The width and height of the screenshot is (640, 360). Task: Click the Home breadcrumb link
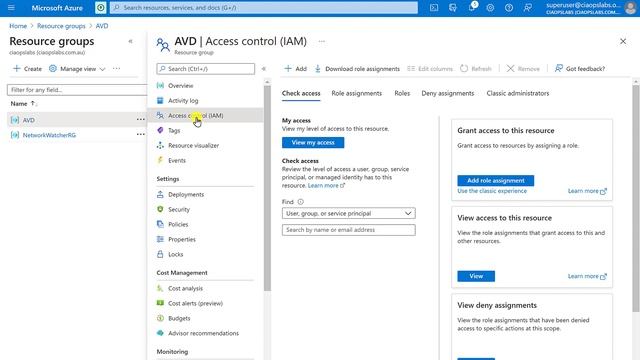[x=18, y=26]
